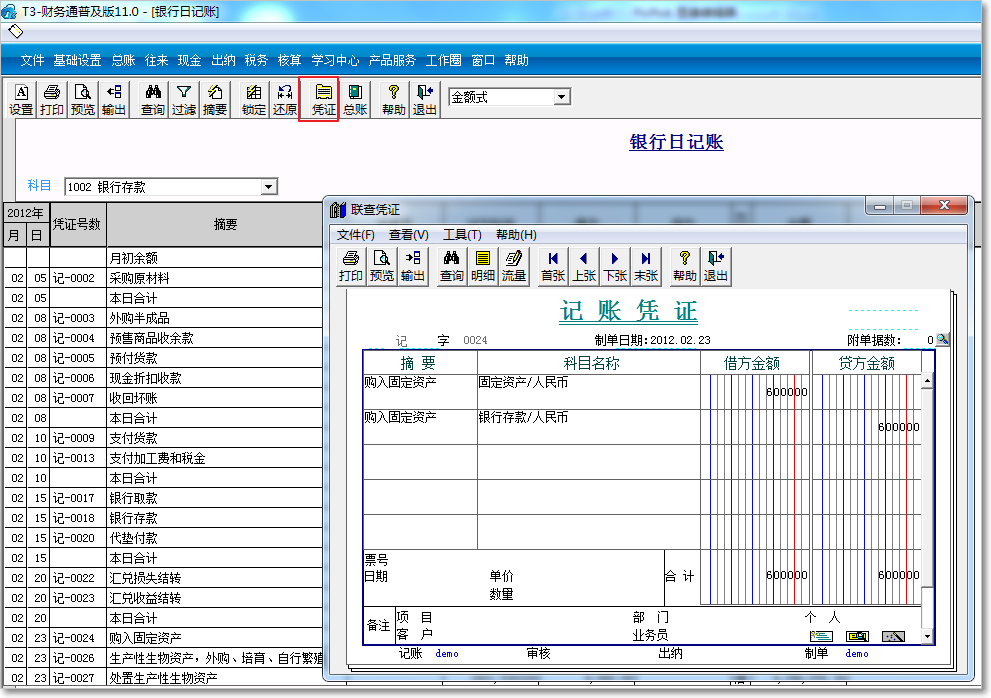The width and height of the screenshot is (991, 698).
Task: Expand the 金额式 format dropdown
Action: tap(561, 97)
